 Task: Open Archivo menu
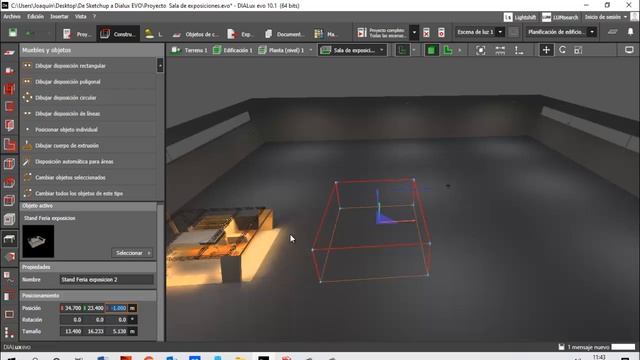coord(12,16)
